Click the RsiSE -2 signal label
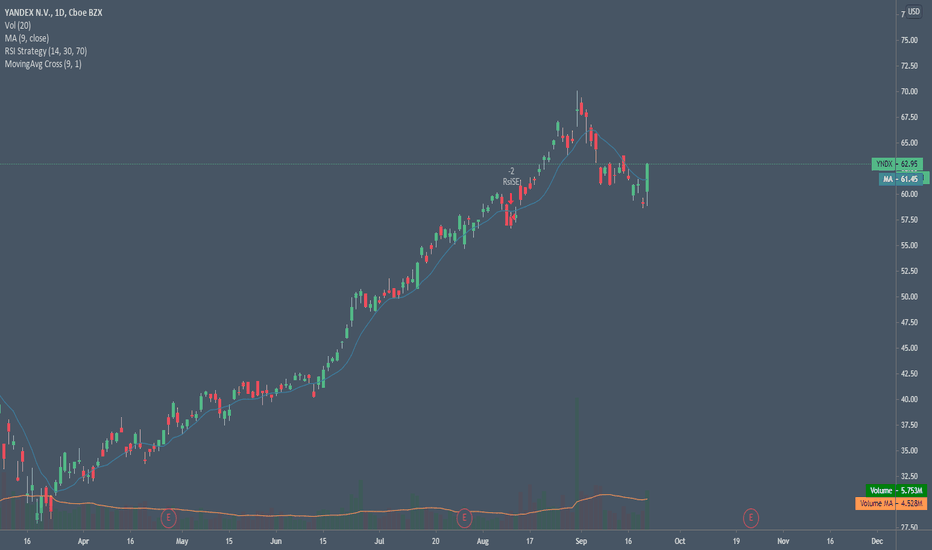Screen dimensions: 932x550 (511, 177)
